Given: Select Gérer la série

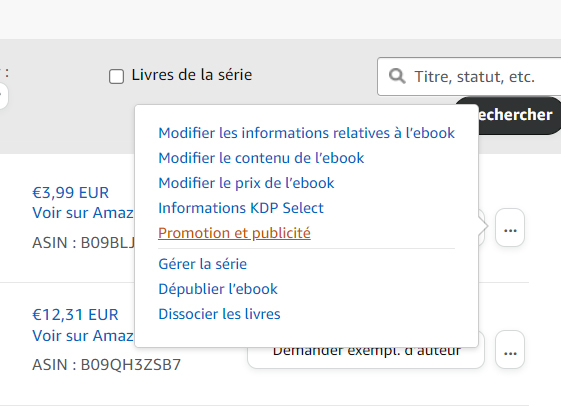Looking at the screenshot, I should pyautogui.click(x=203, y=264).
